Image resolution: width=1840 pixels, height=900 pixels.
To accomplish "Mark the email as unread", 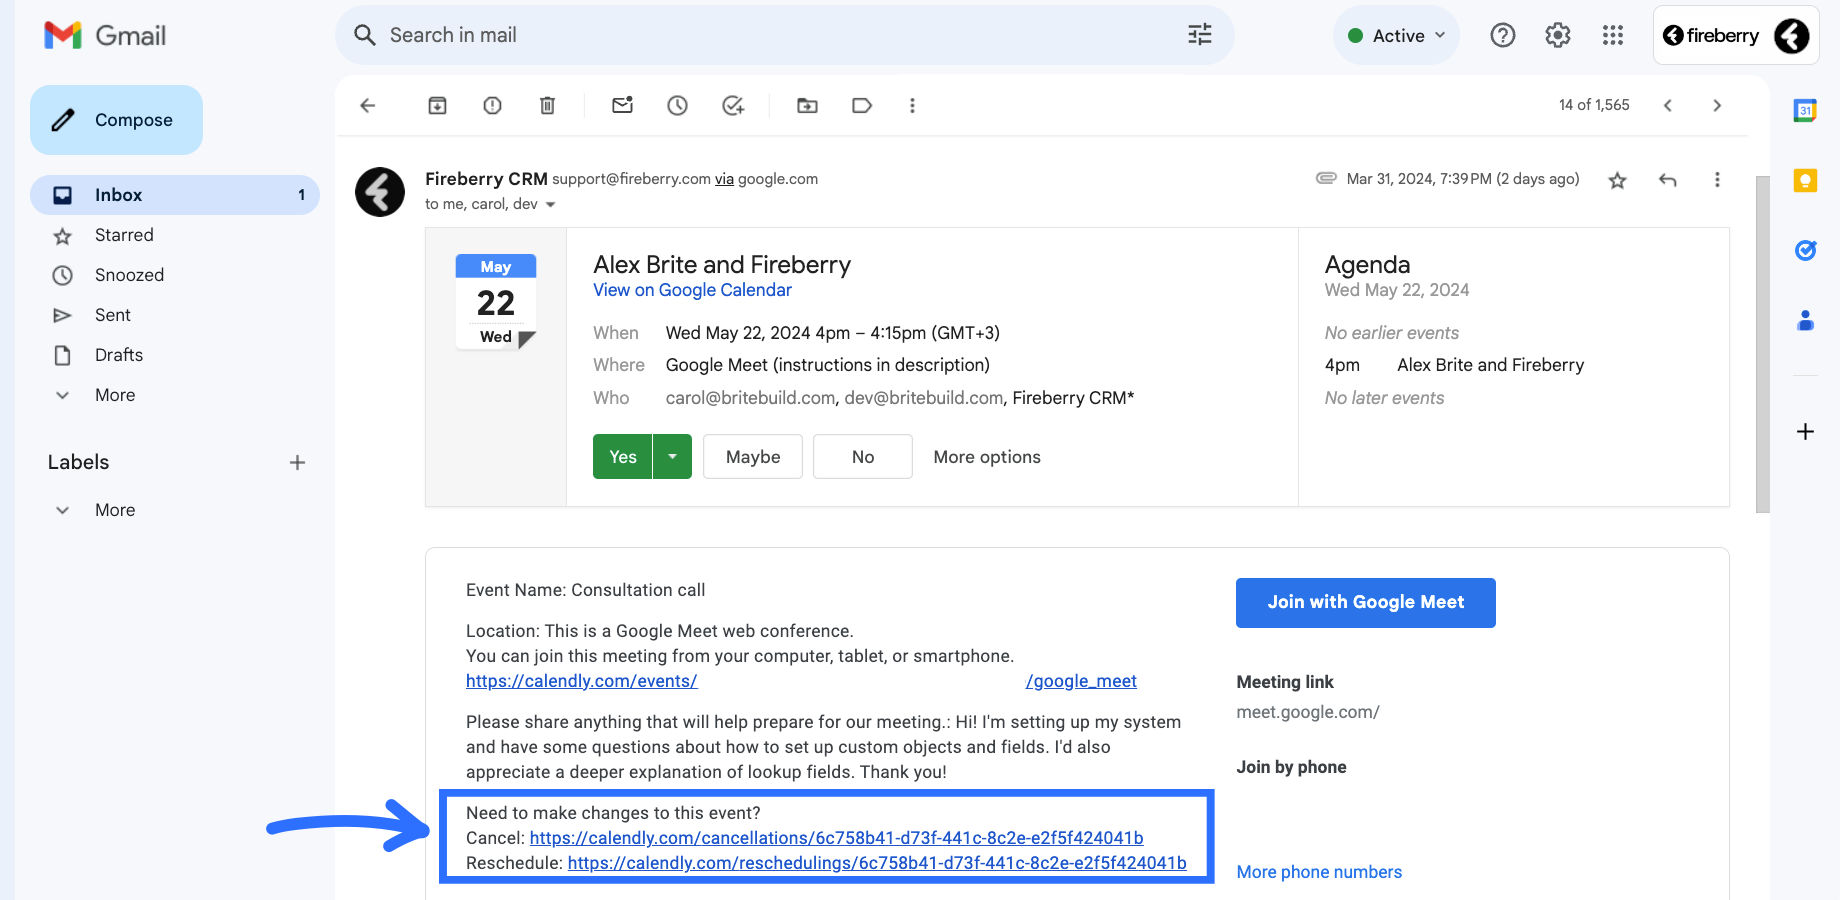I will [622, 105].
